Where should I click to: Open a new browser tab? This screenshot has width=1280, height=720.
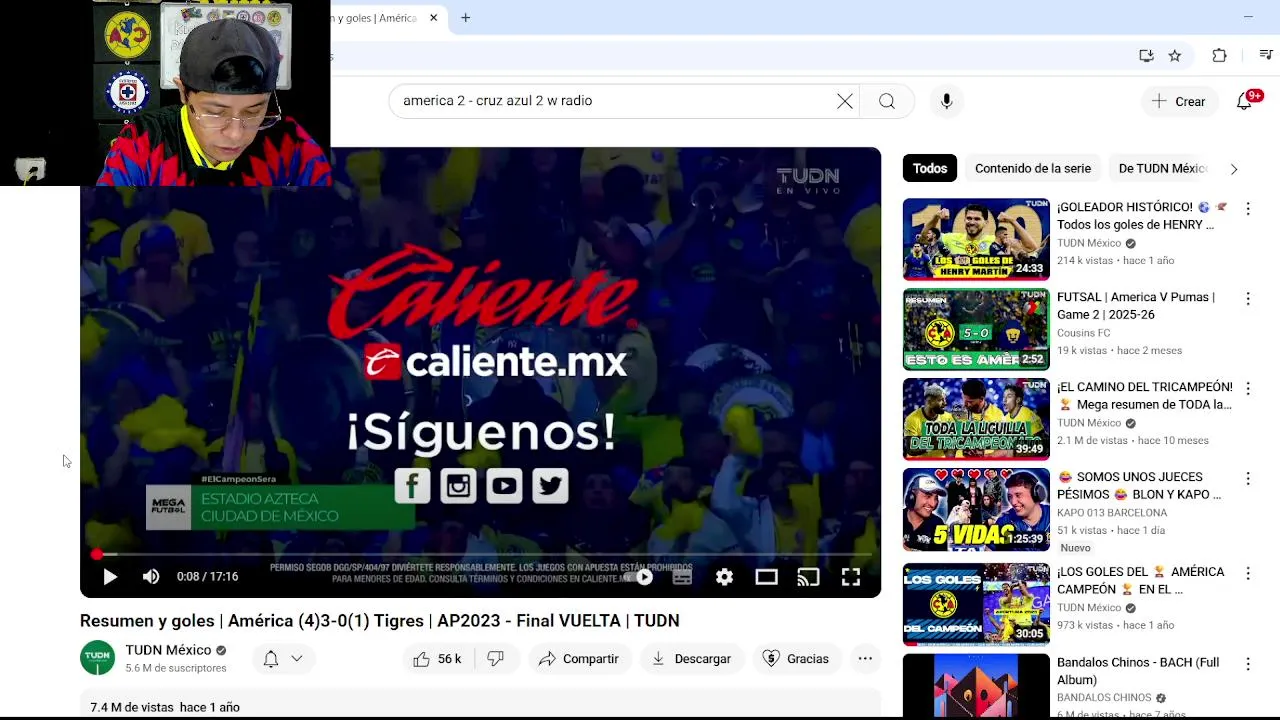click(465, 18)
